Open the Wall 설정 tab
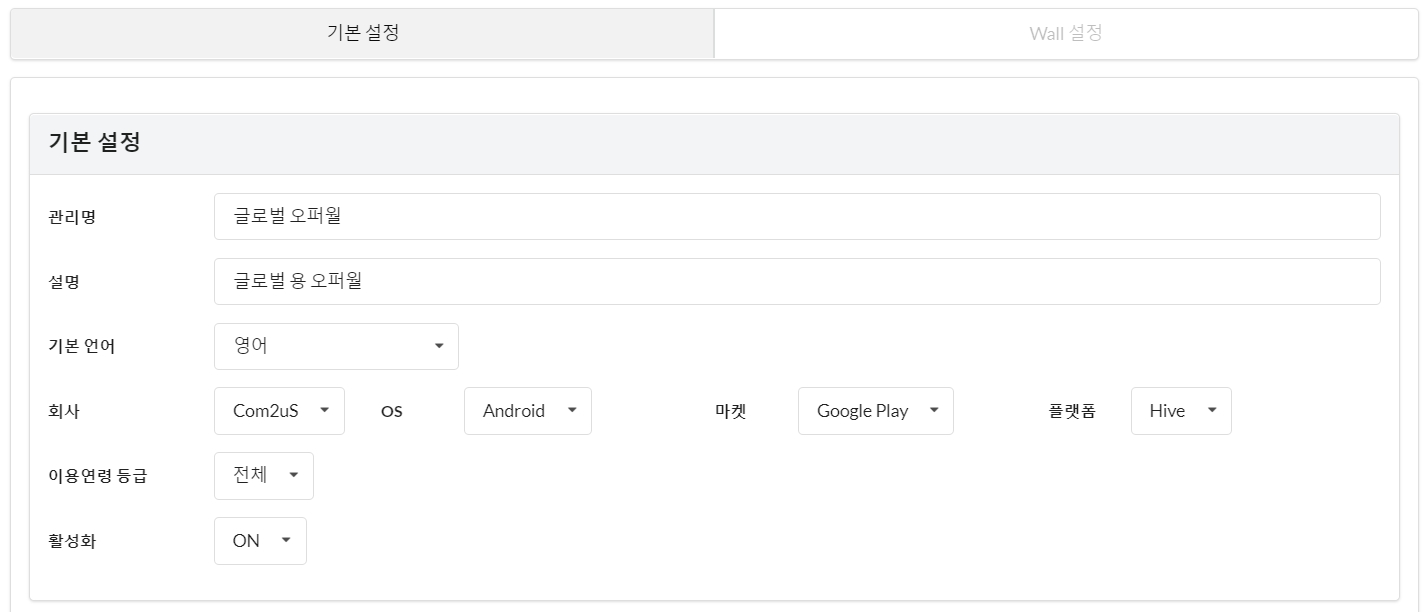The width and height of the screenshot is (1428, 612). tap(1066, 33)
